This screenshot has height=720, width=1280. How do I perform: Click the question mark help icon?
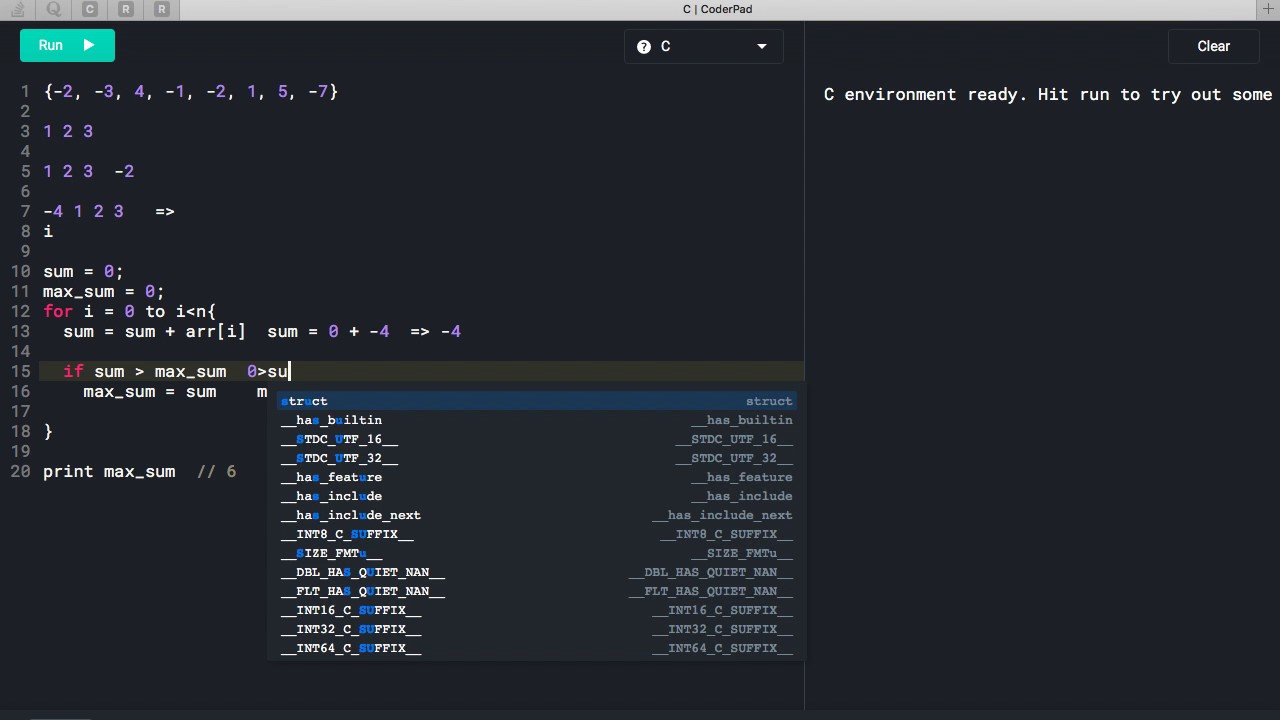click(644, 46)
